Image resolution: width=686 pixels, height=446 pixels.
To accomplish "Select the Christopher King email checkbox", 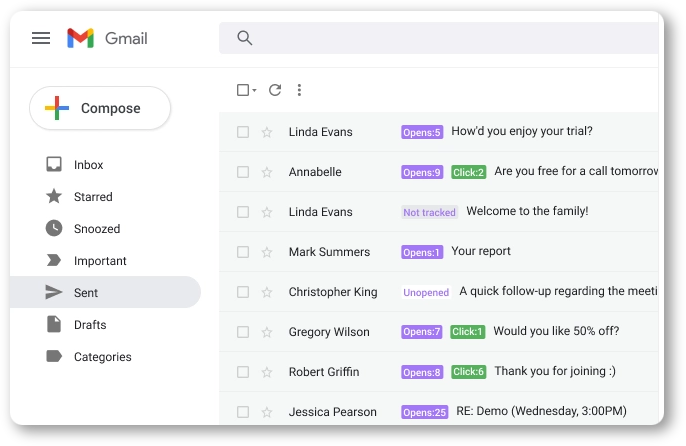I will (243, 292).
